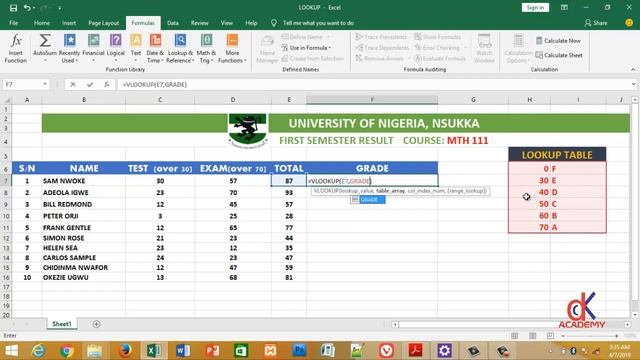Click the fx icon beside formula bar

[107, 84]
